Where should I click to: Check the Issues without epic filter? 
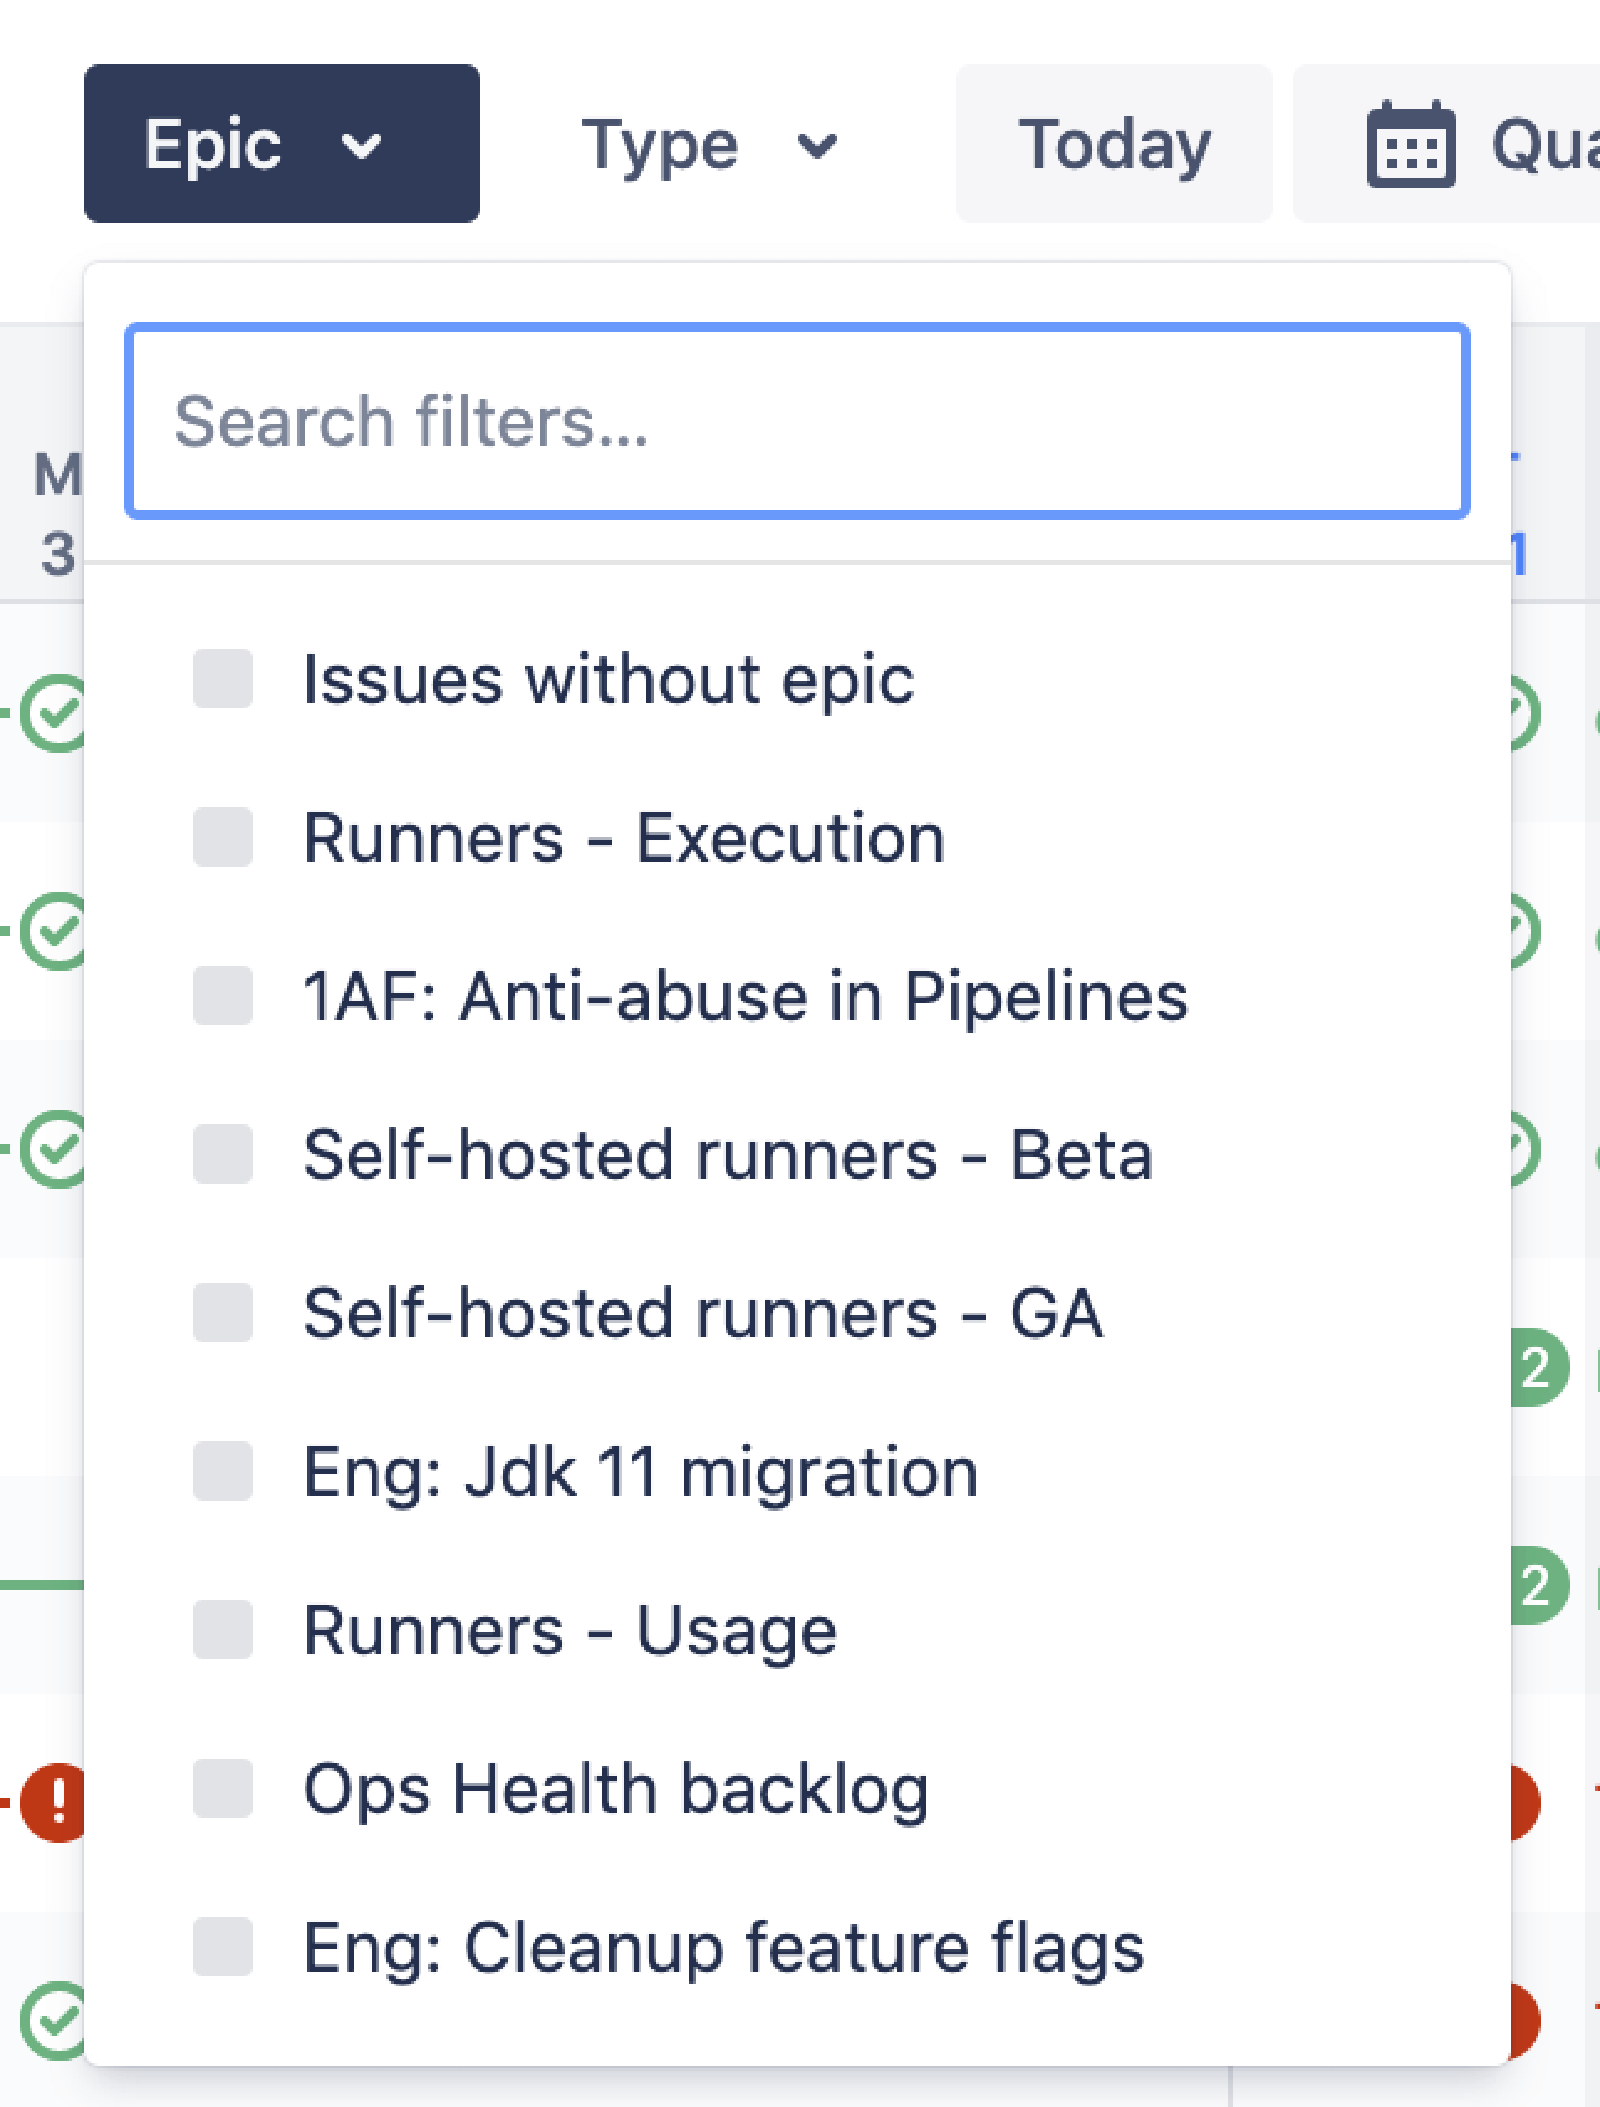222,678
